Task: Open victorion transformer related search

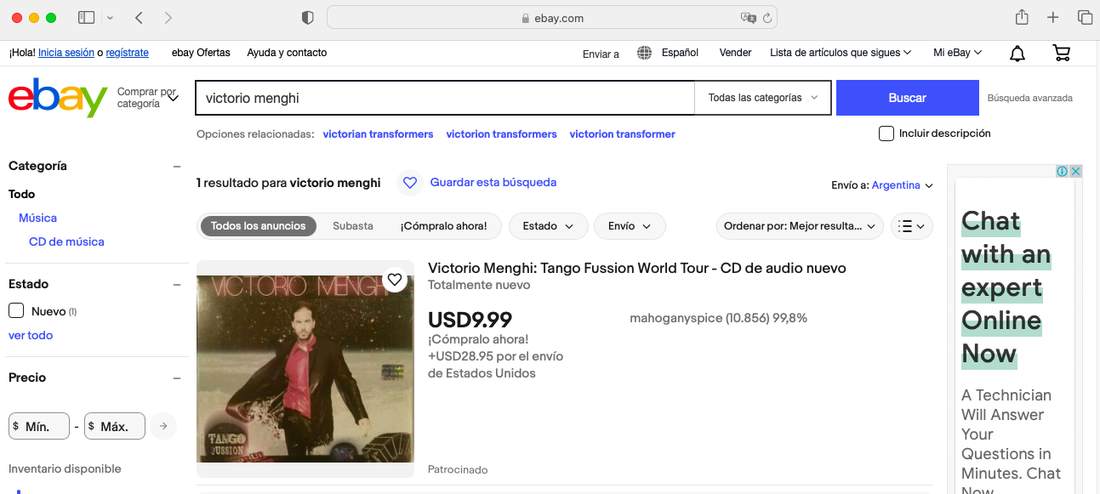Action: 622,134
